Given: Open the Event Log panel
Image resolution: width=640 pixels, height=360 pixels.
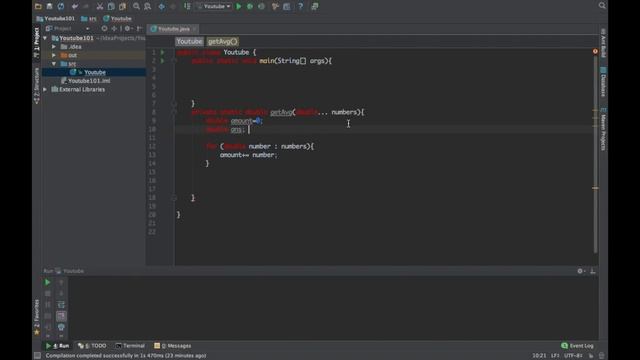Looking at the screenshot, I should [x=578, y=346].
